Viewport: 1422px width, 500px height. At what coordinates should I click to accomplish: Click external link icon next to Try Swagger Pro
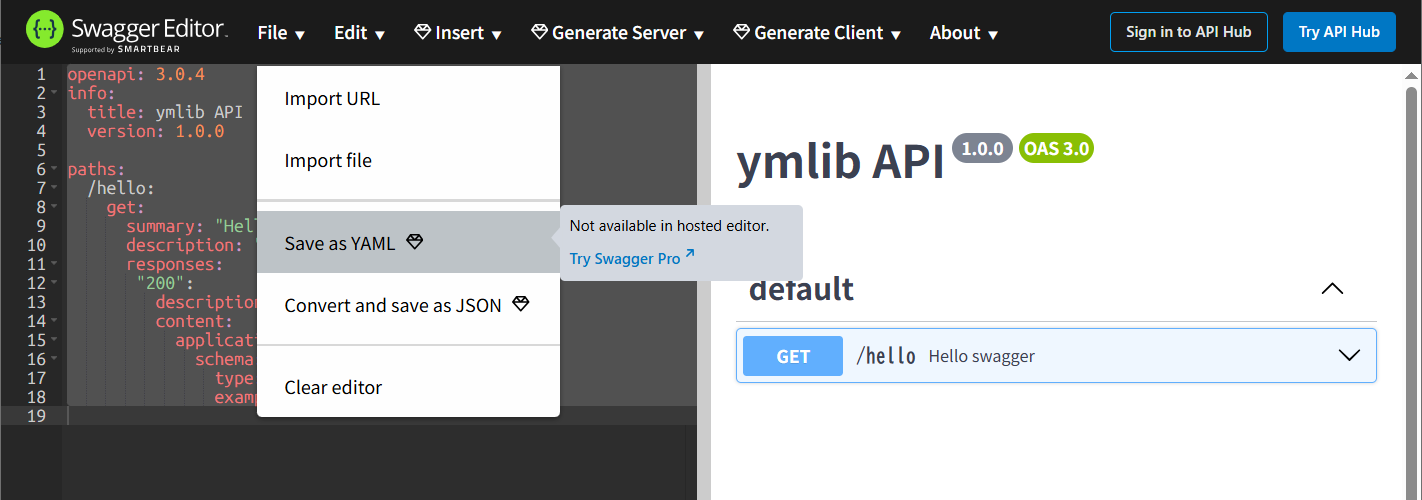click(x=690, y=257)
